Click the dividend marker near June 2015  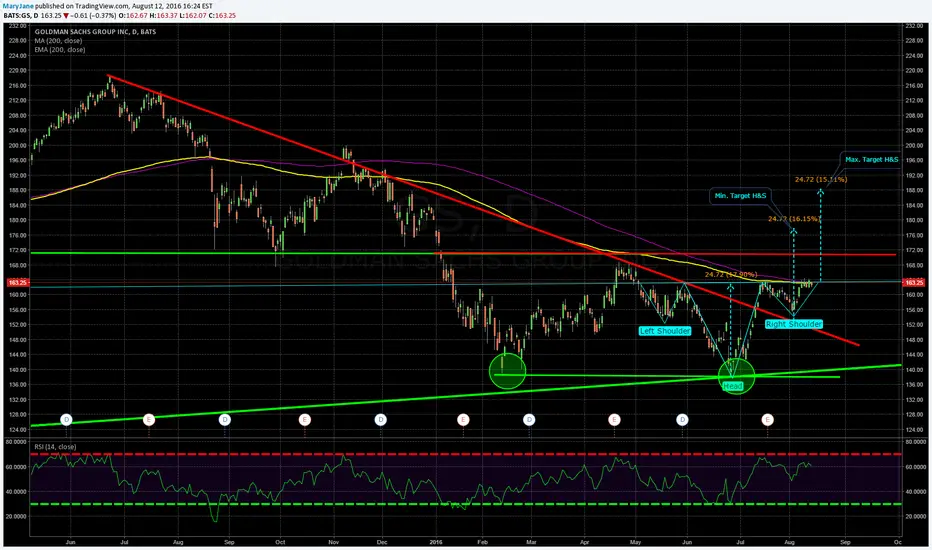pos(67,420)
